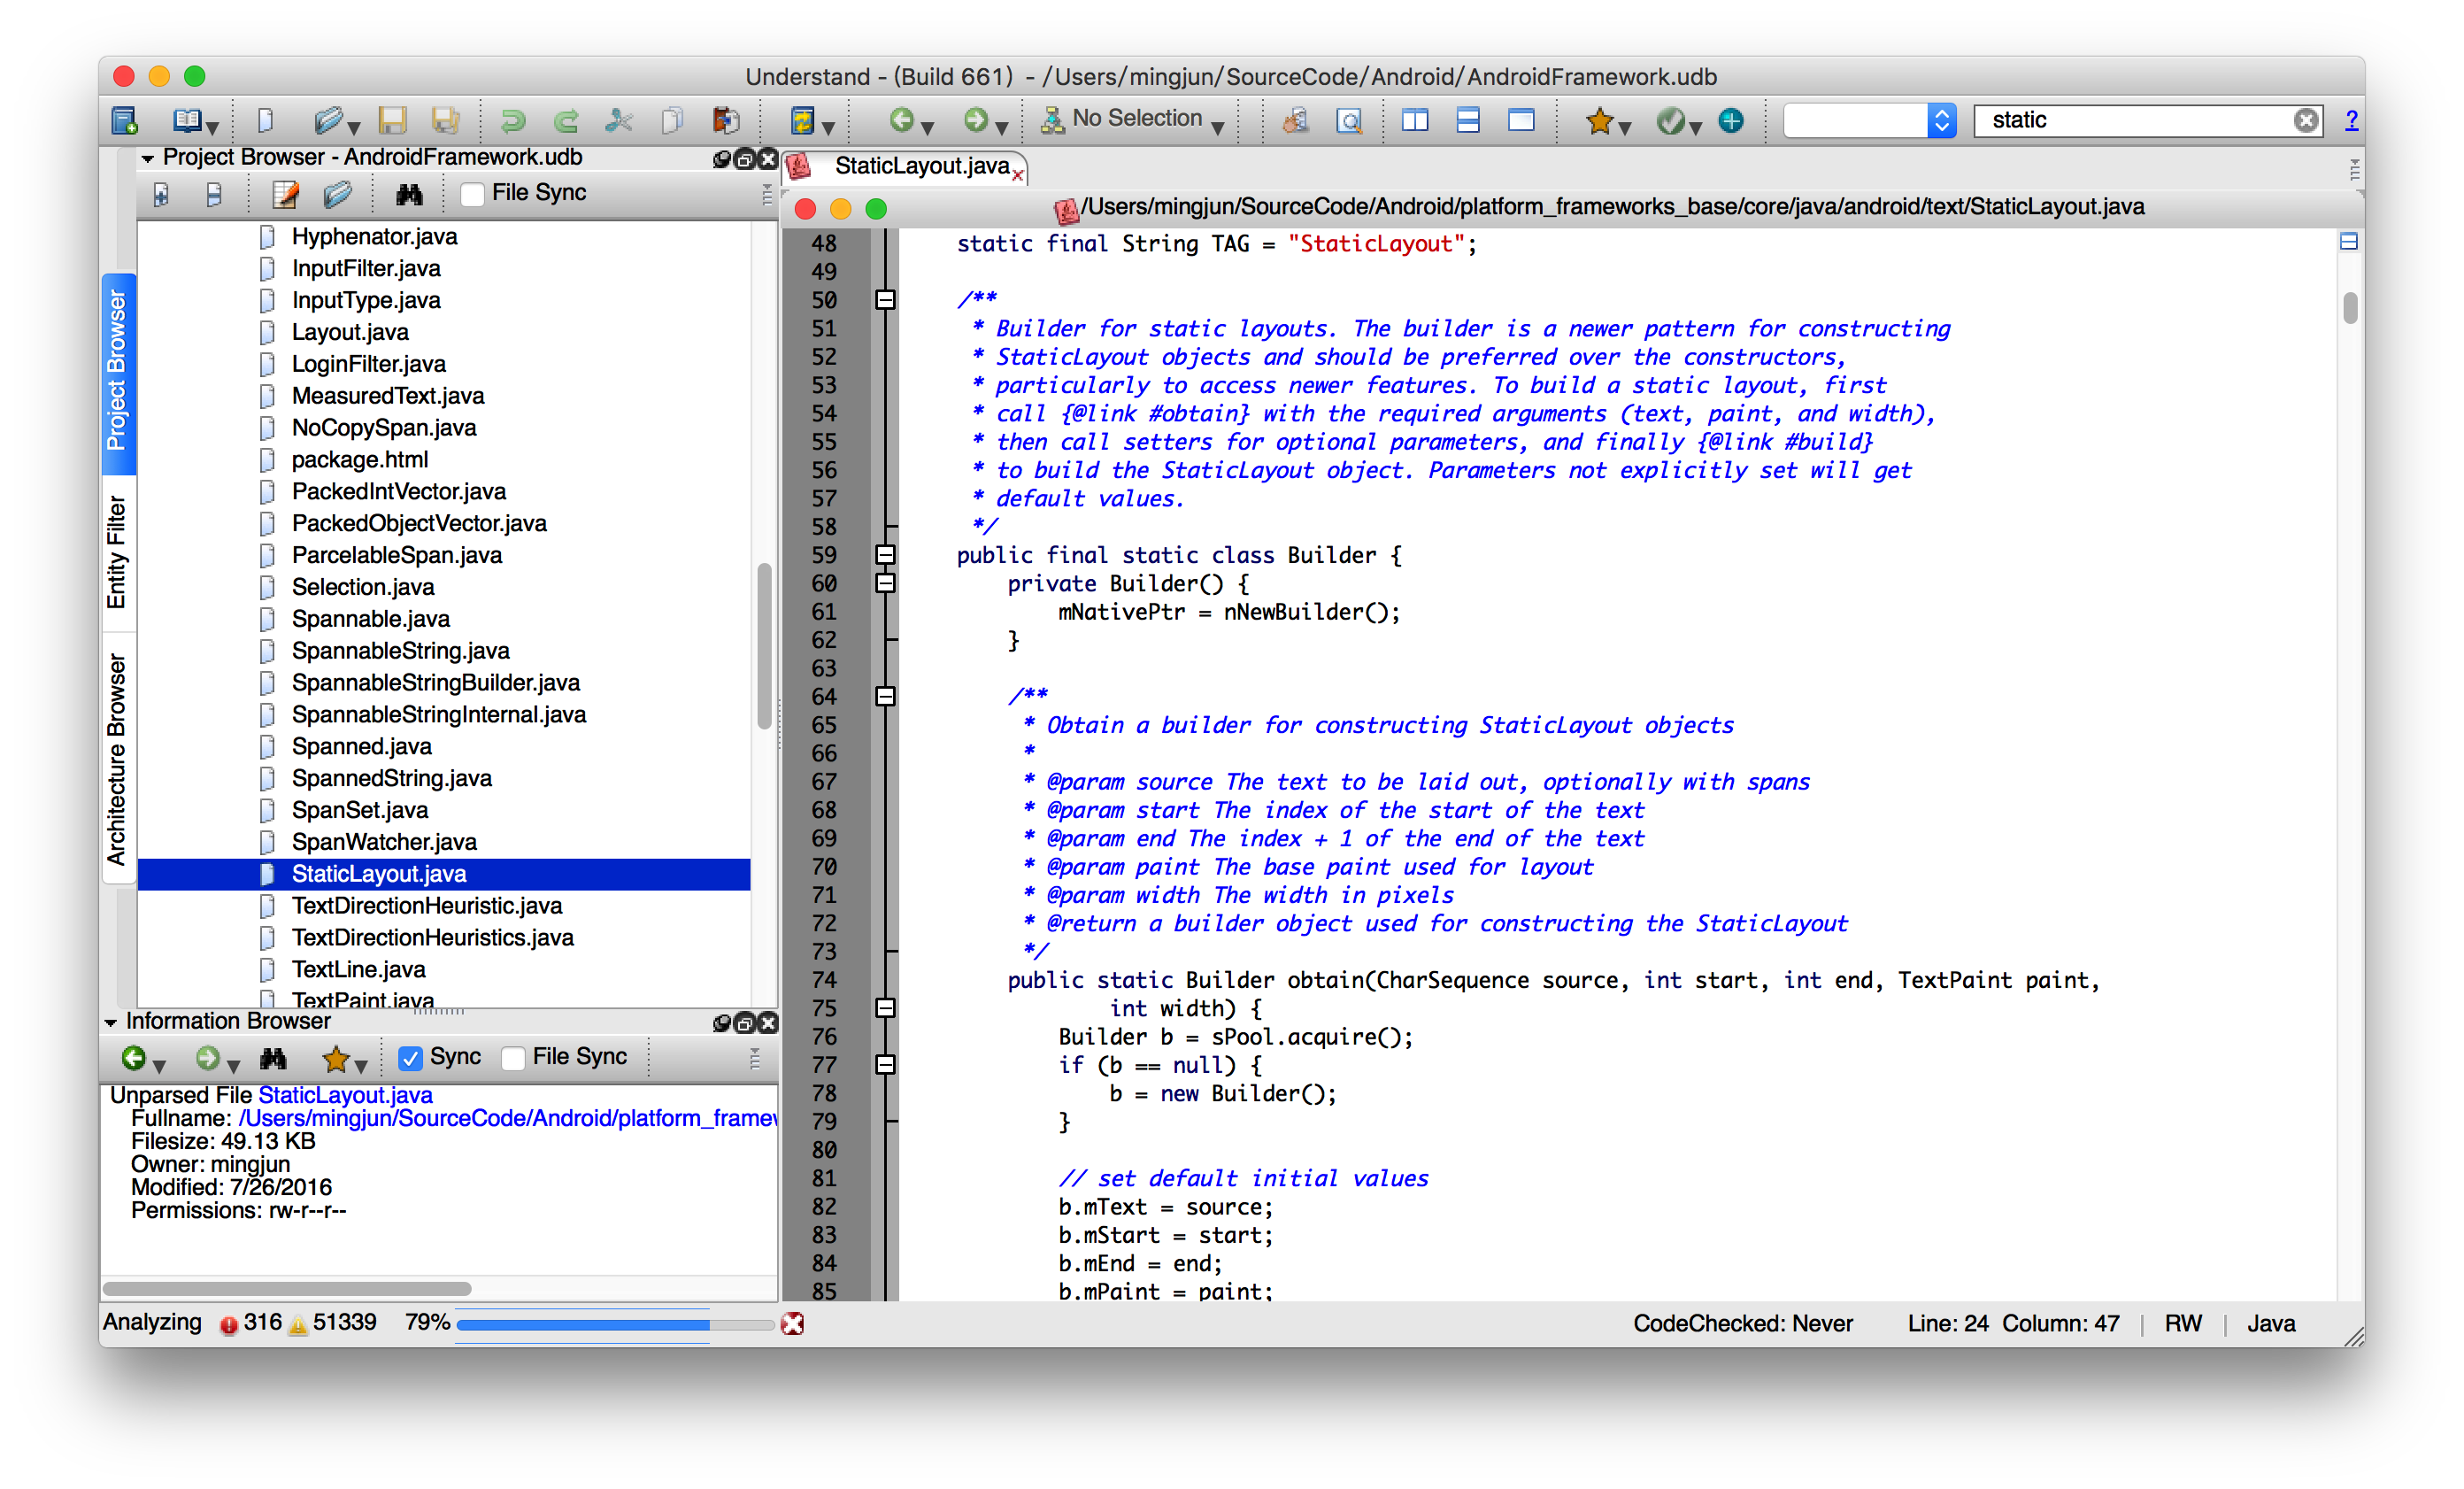This screenshot has width=2464, height=1489.
Task: Uncheck Sync in Information Browser
Action: tap(410, 1057)
